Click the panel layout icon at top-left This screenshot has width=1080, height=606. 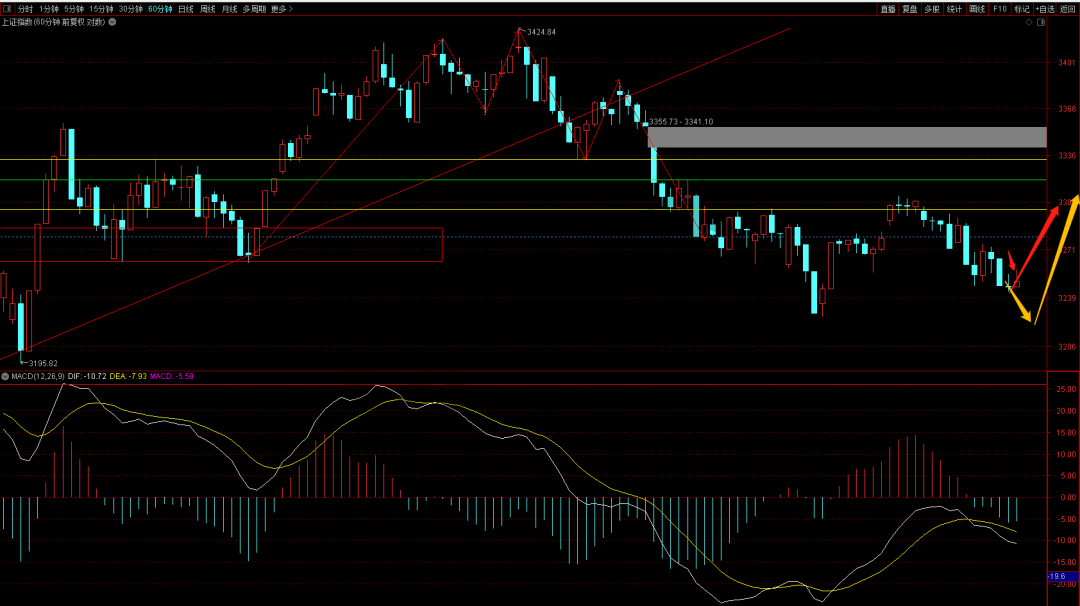(x=7, y=8)
